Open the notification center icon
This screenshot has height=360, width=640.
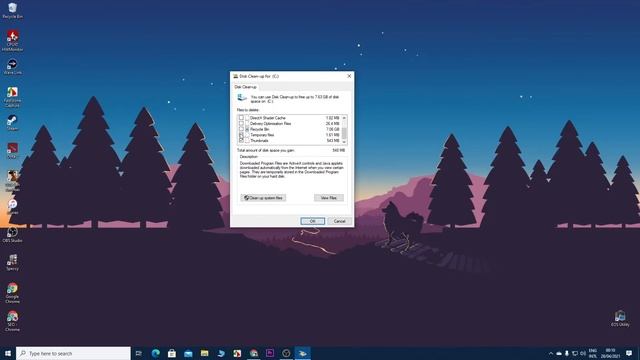tap(629, 353)
